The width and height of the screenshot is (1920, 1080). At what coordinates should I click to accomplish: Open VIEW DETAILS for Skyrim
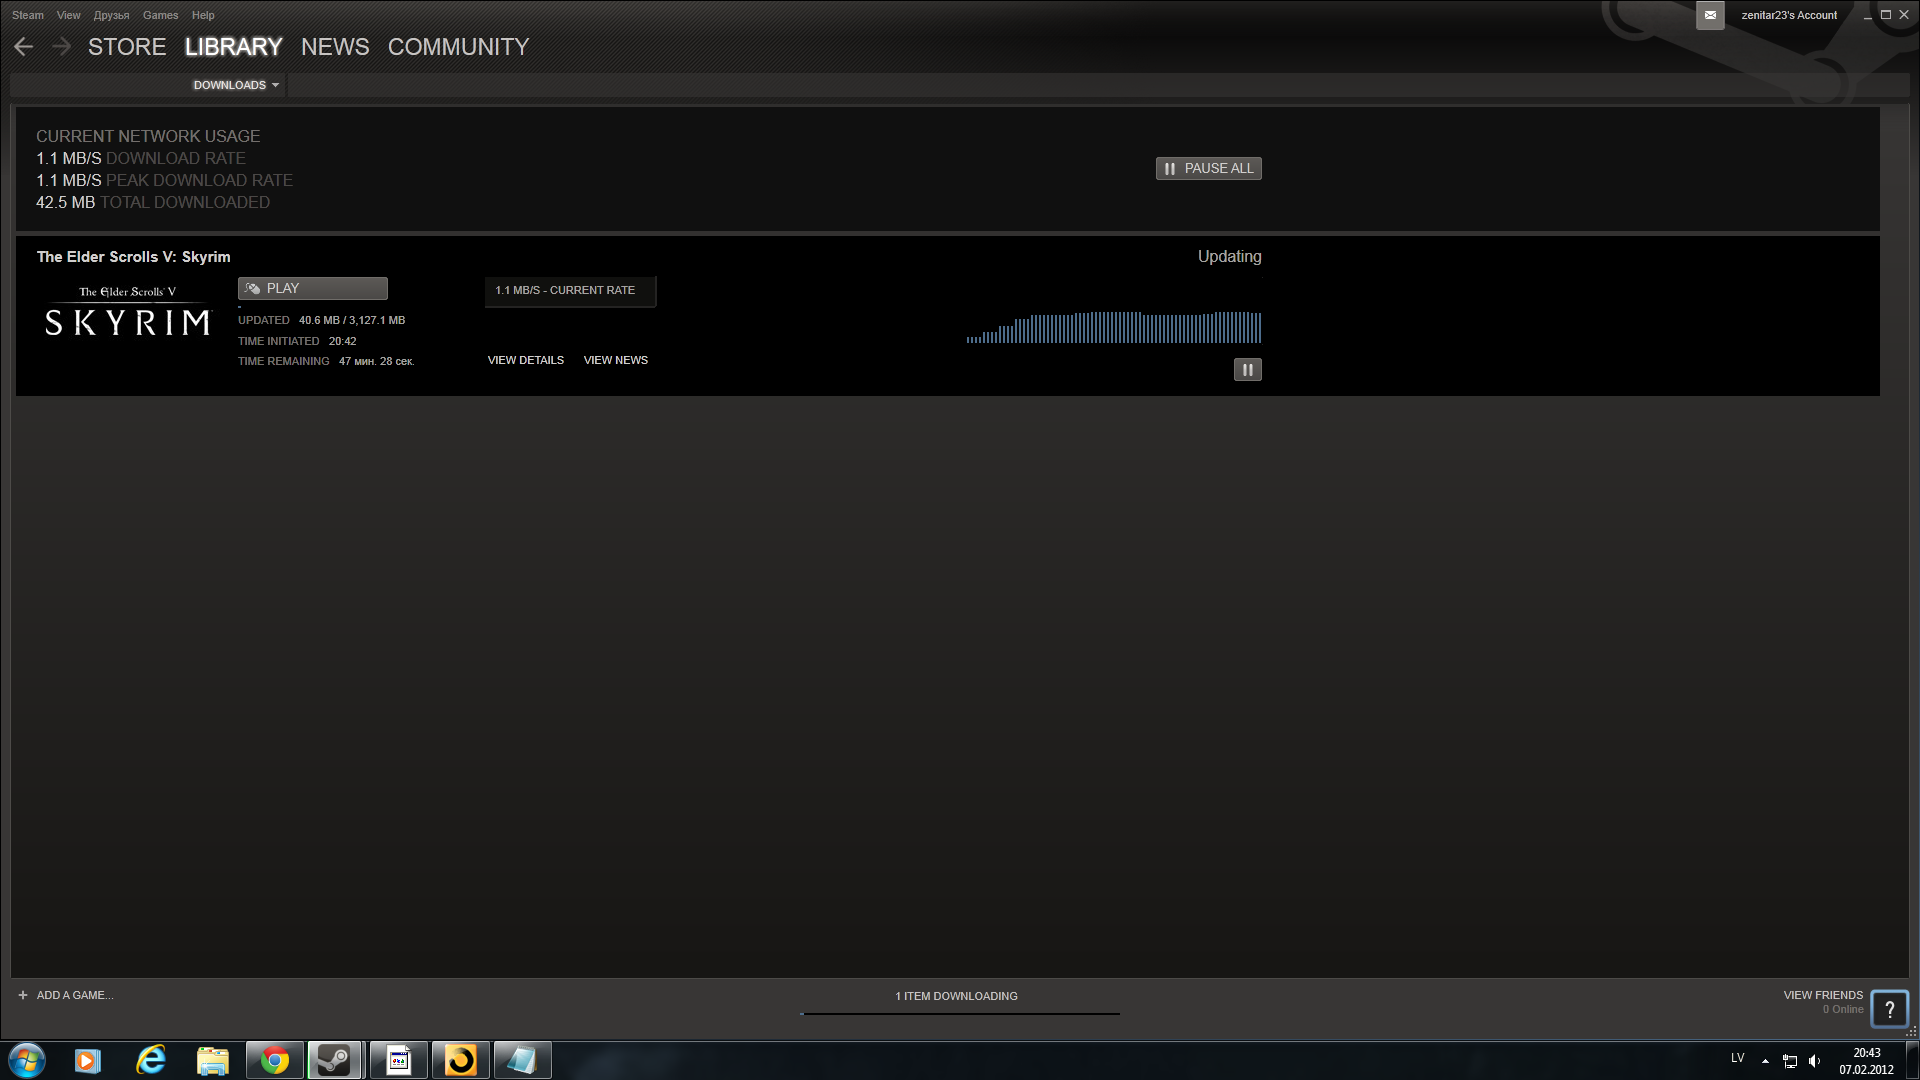pos(526,360)
